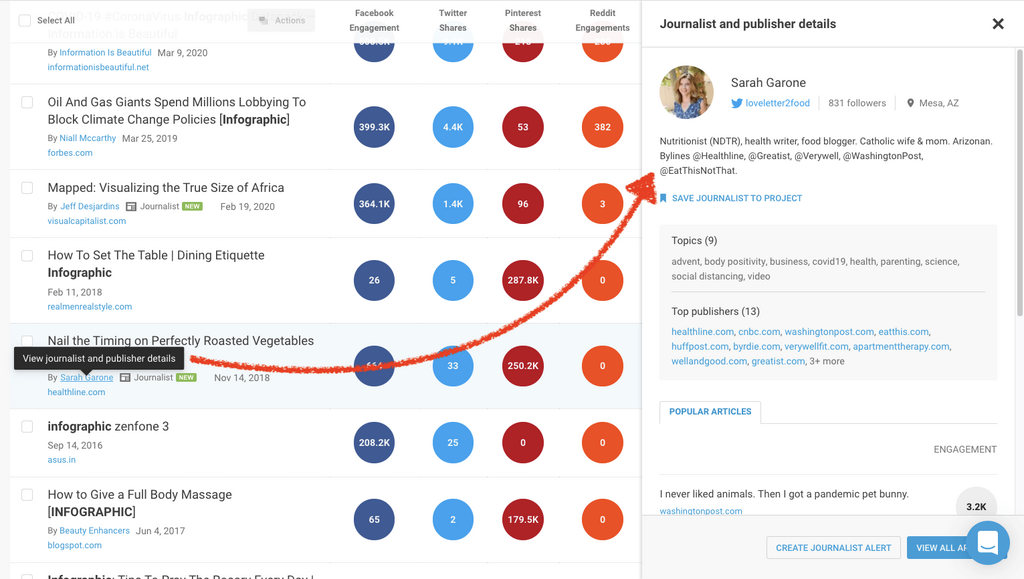This screenshot has height=579, width=1024.
Task: Click the 287.8K Pinterest shares circle
Action: tap(523, 281)
